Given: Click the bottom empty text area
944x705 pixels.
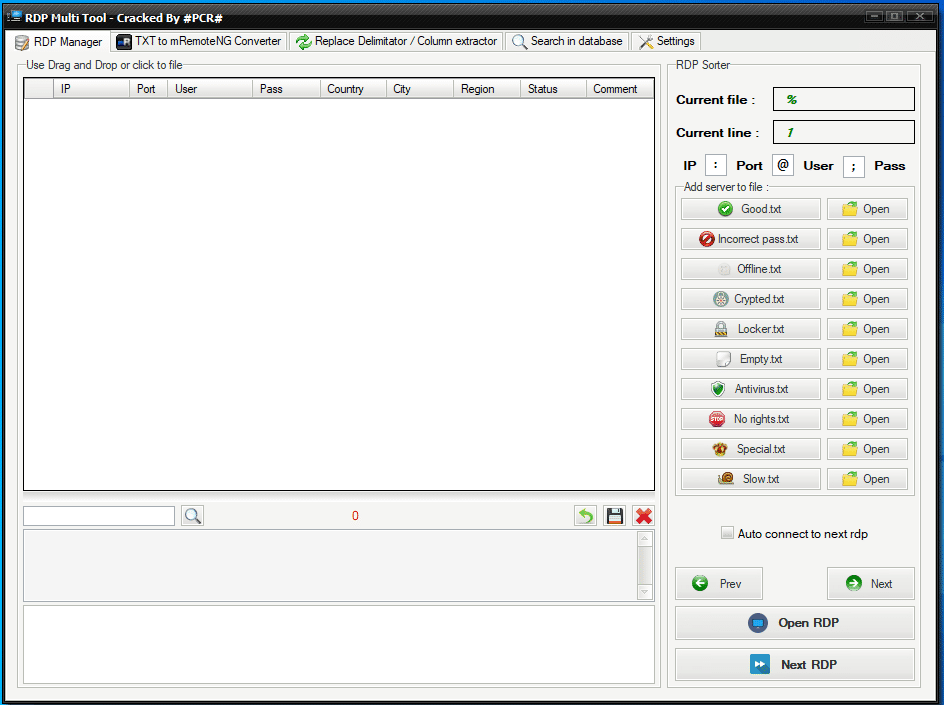Looking at the screenshot, I should tap(339, 644).
